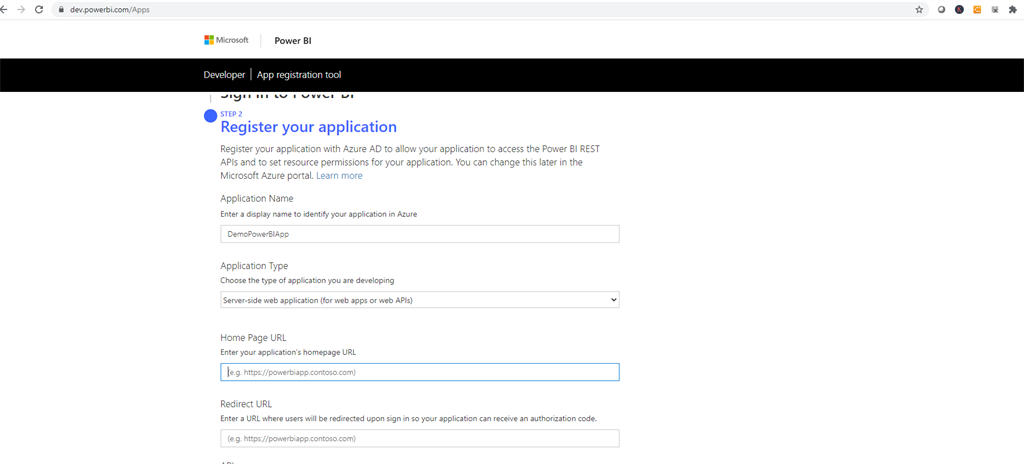Click the gray circle extension icon
The image size is (1024, 464).
[x=942, y=9]
